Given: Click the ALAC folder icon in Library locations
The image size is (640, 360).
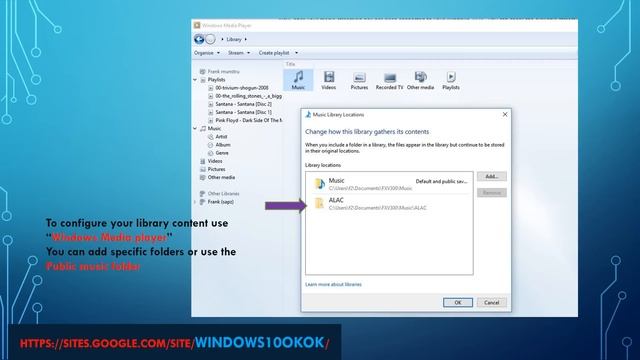Looking at the screenshot, I should [320, 203].
